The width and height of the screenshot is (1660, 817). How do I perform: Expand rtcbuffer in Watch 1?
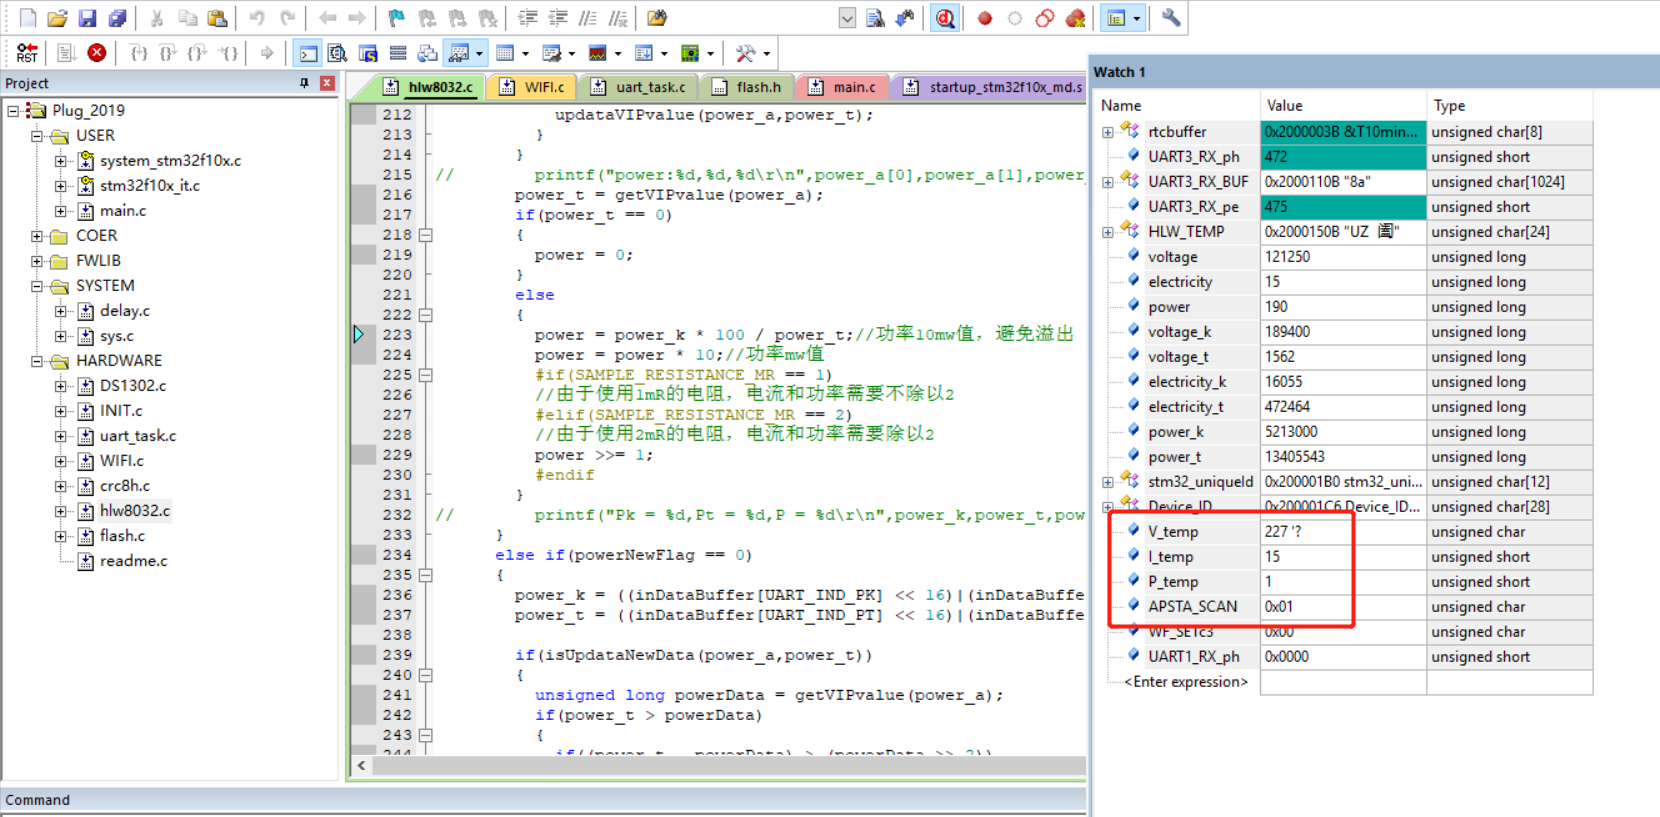[1108, 132]
